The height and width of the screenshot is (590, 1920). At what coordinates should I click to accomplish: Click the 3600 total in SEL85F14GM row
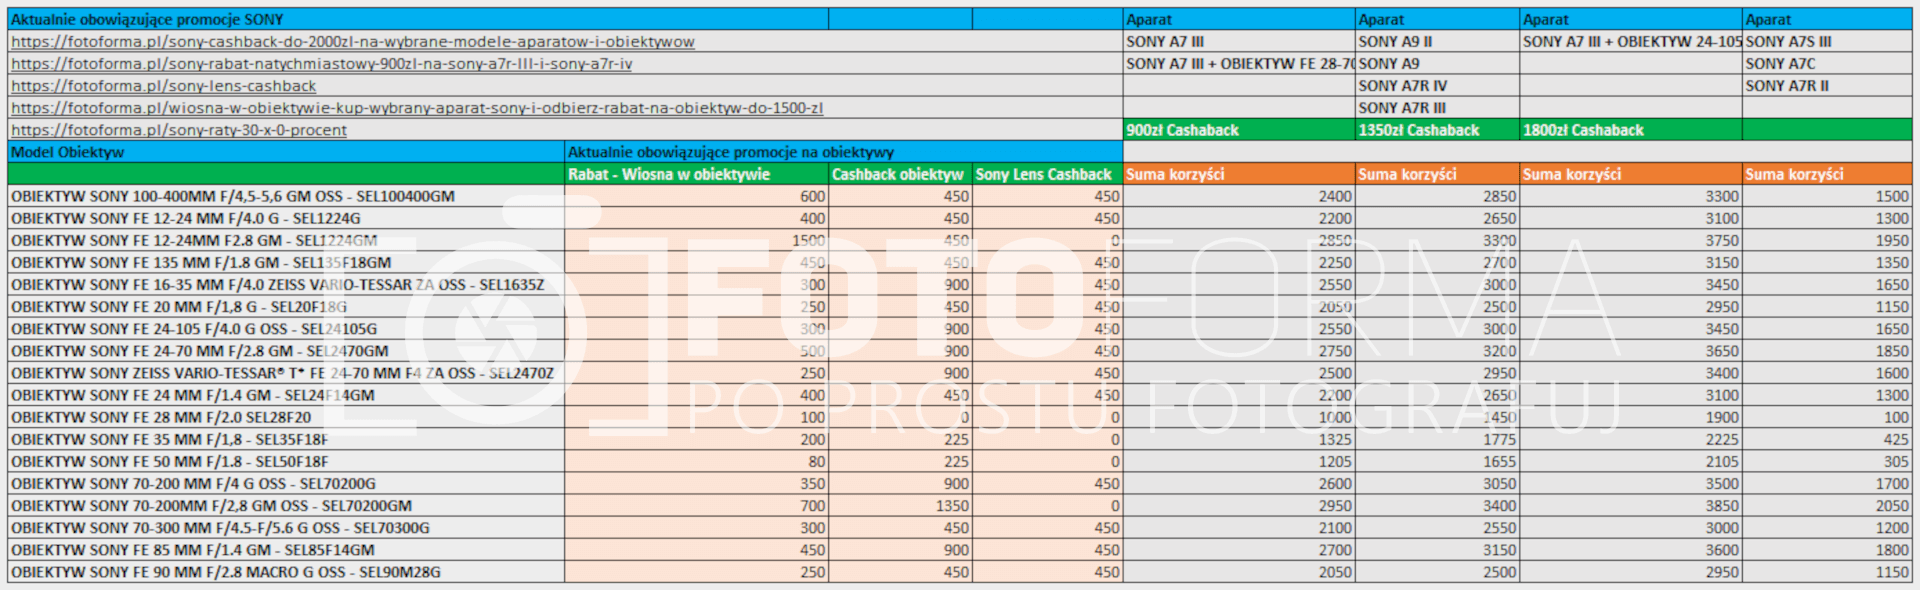1630,550
